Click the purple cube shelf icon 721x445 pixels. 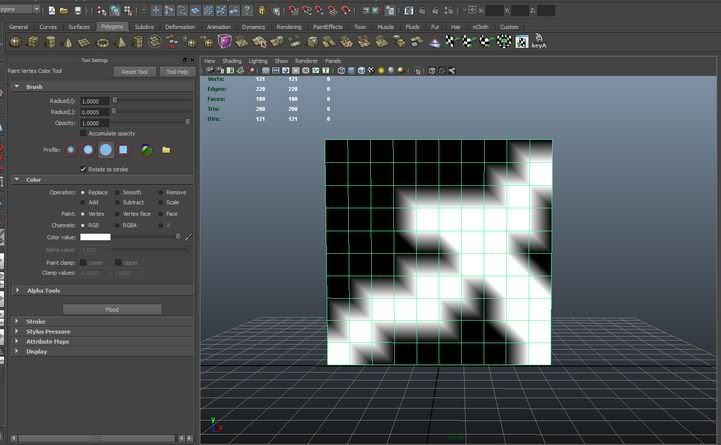225,42
